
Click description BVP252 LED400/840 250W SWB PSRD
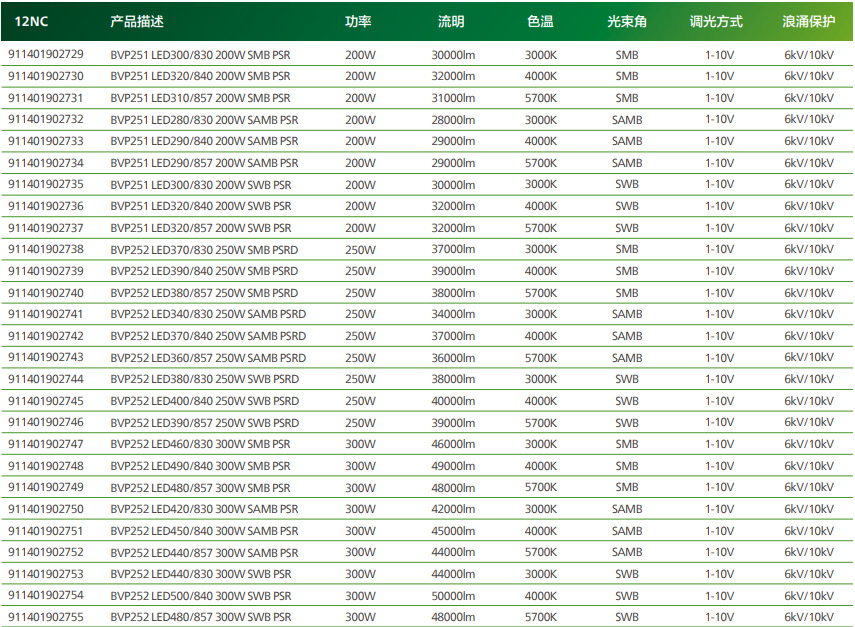pyautogui.click(x=204, y=401)
